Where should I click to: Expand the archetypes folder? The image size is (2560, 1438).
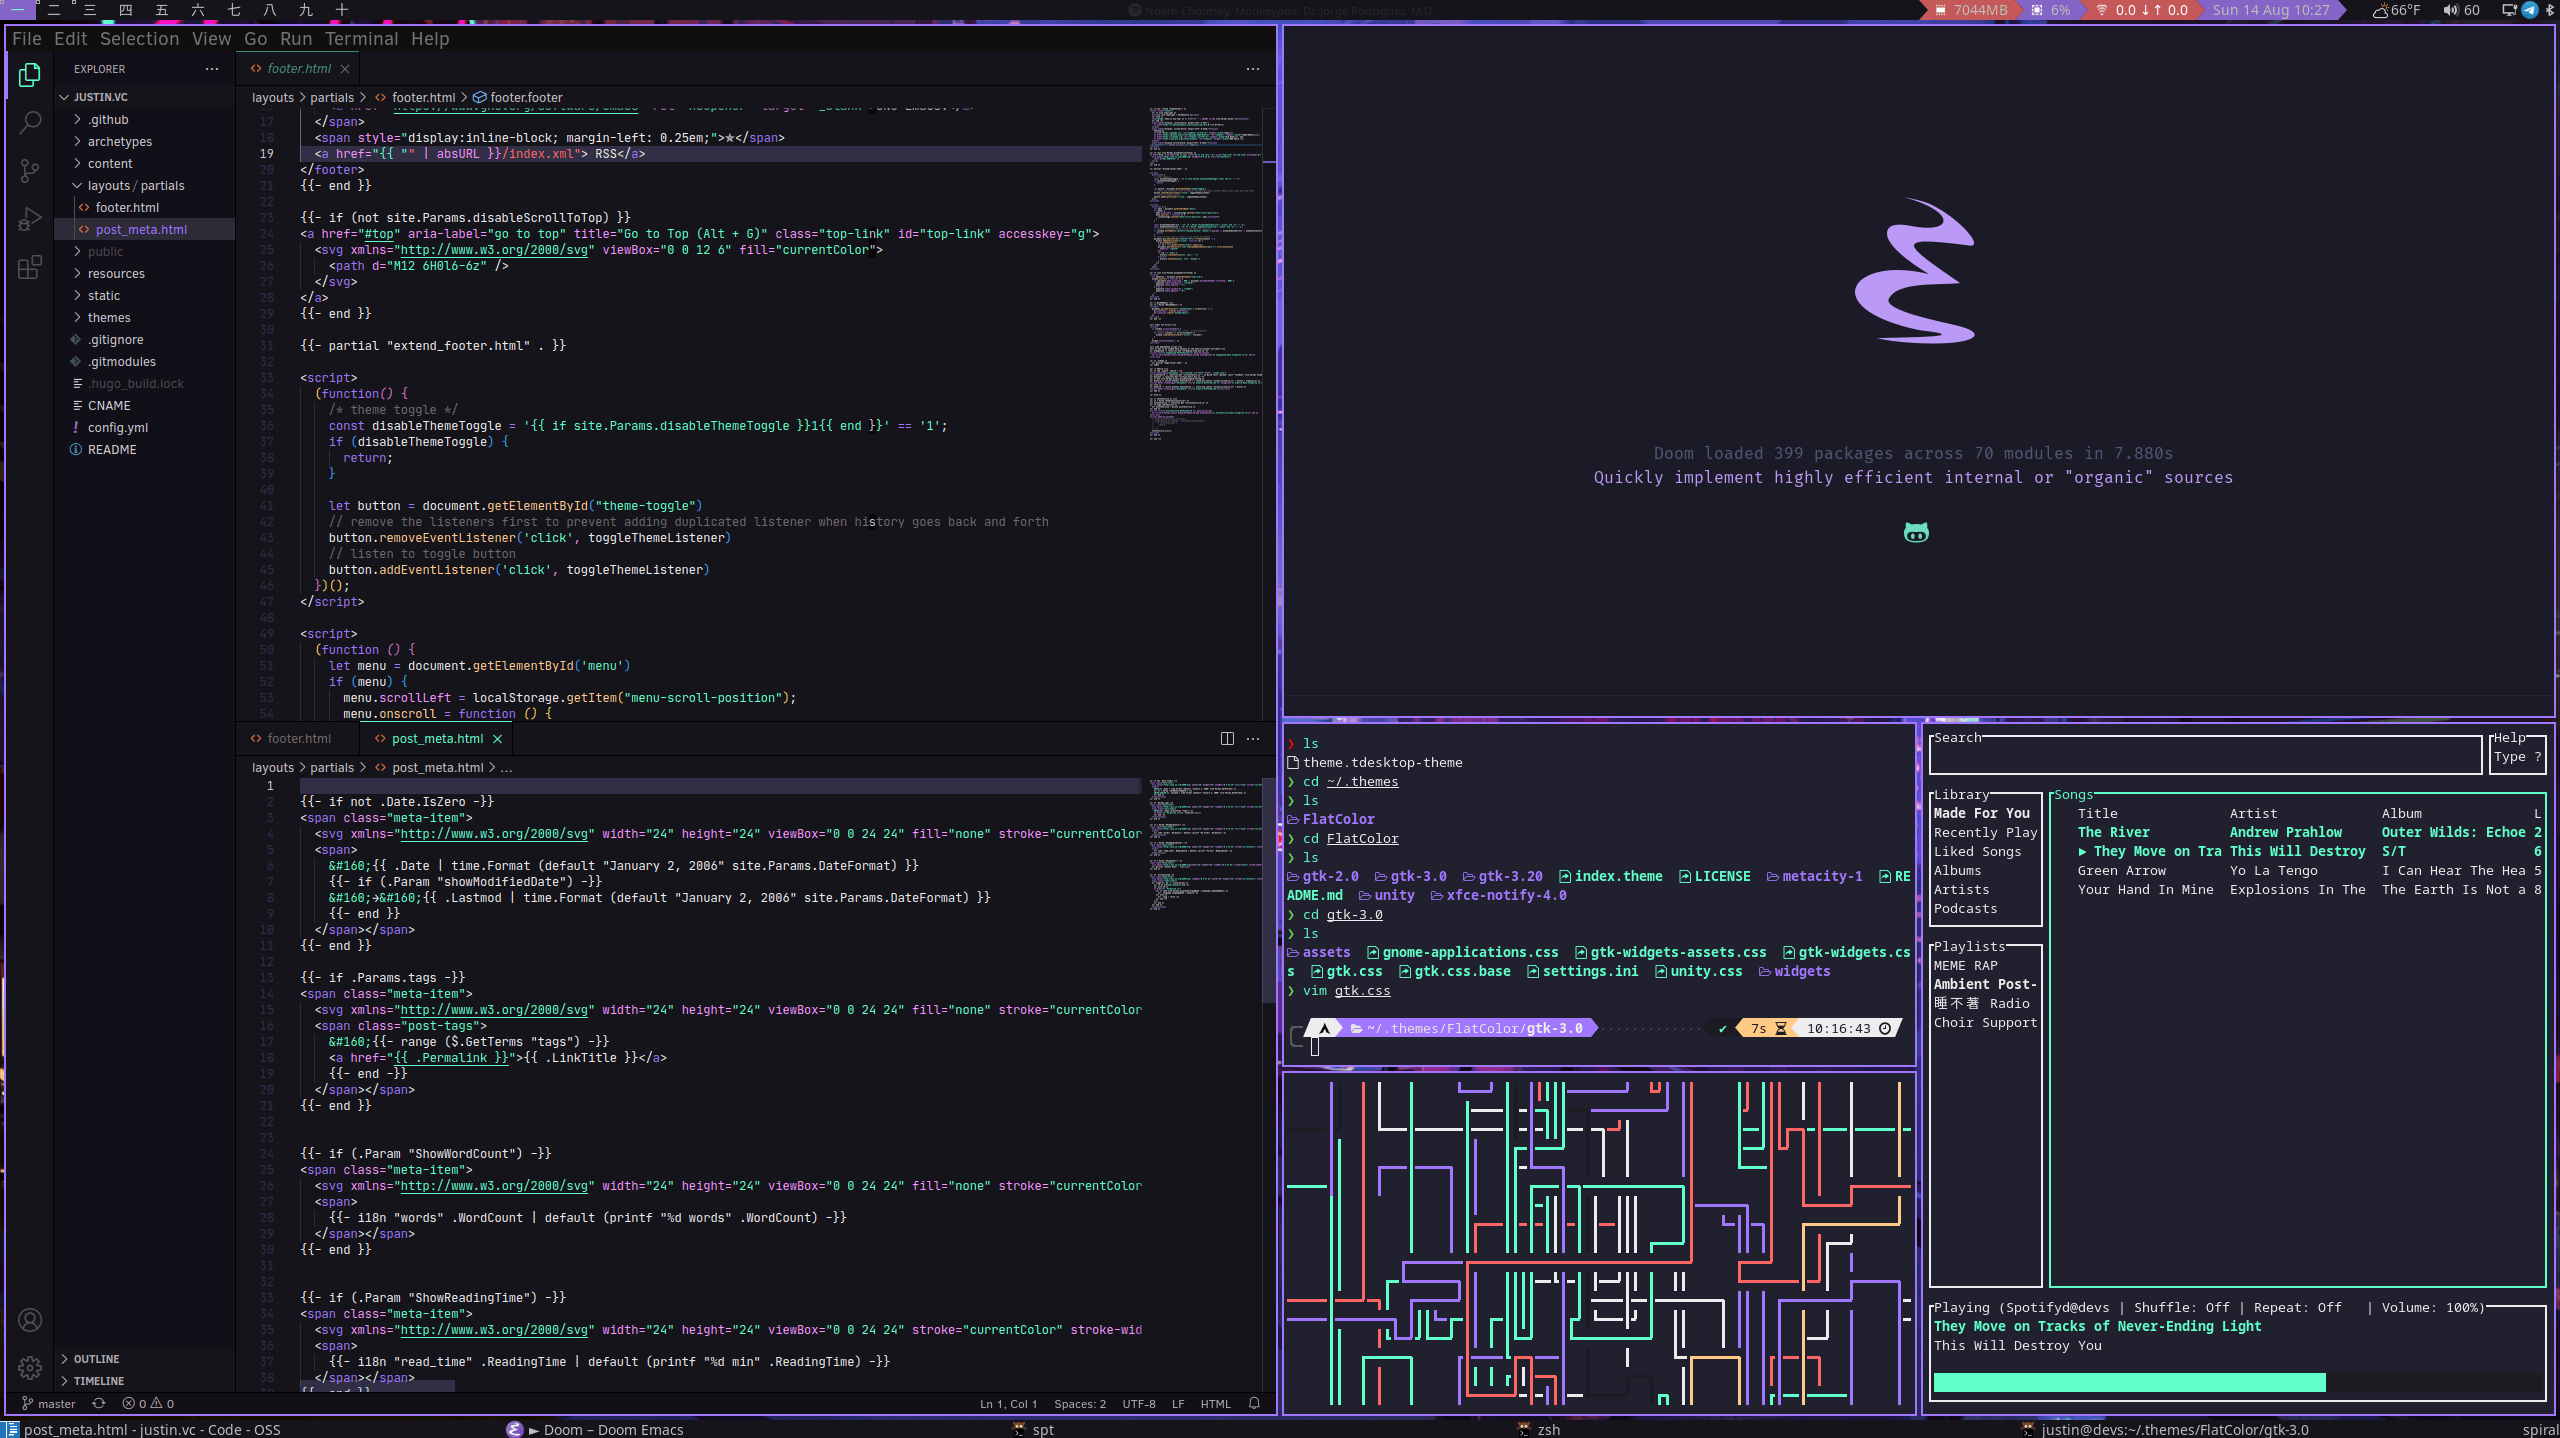click(119, 142)
